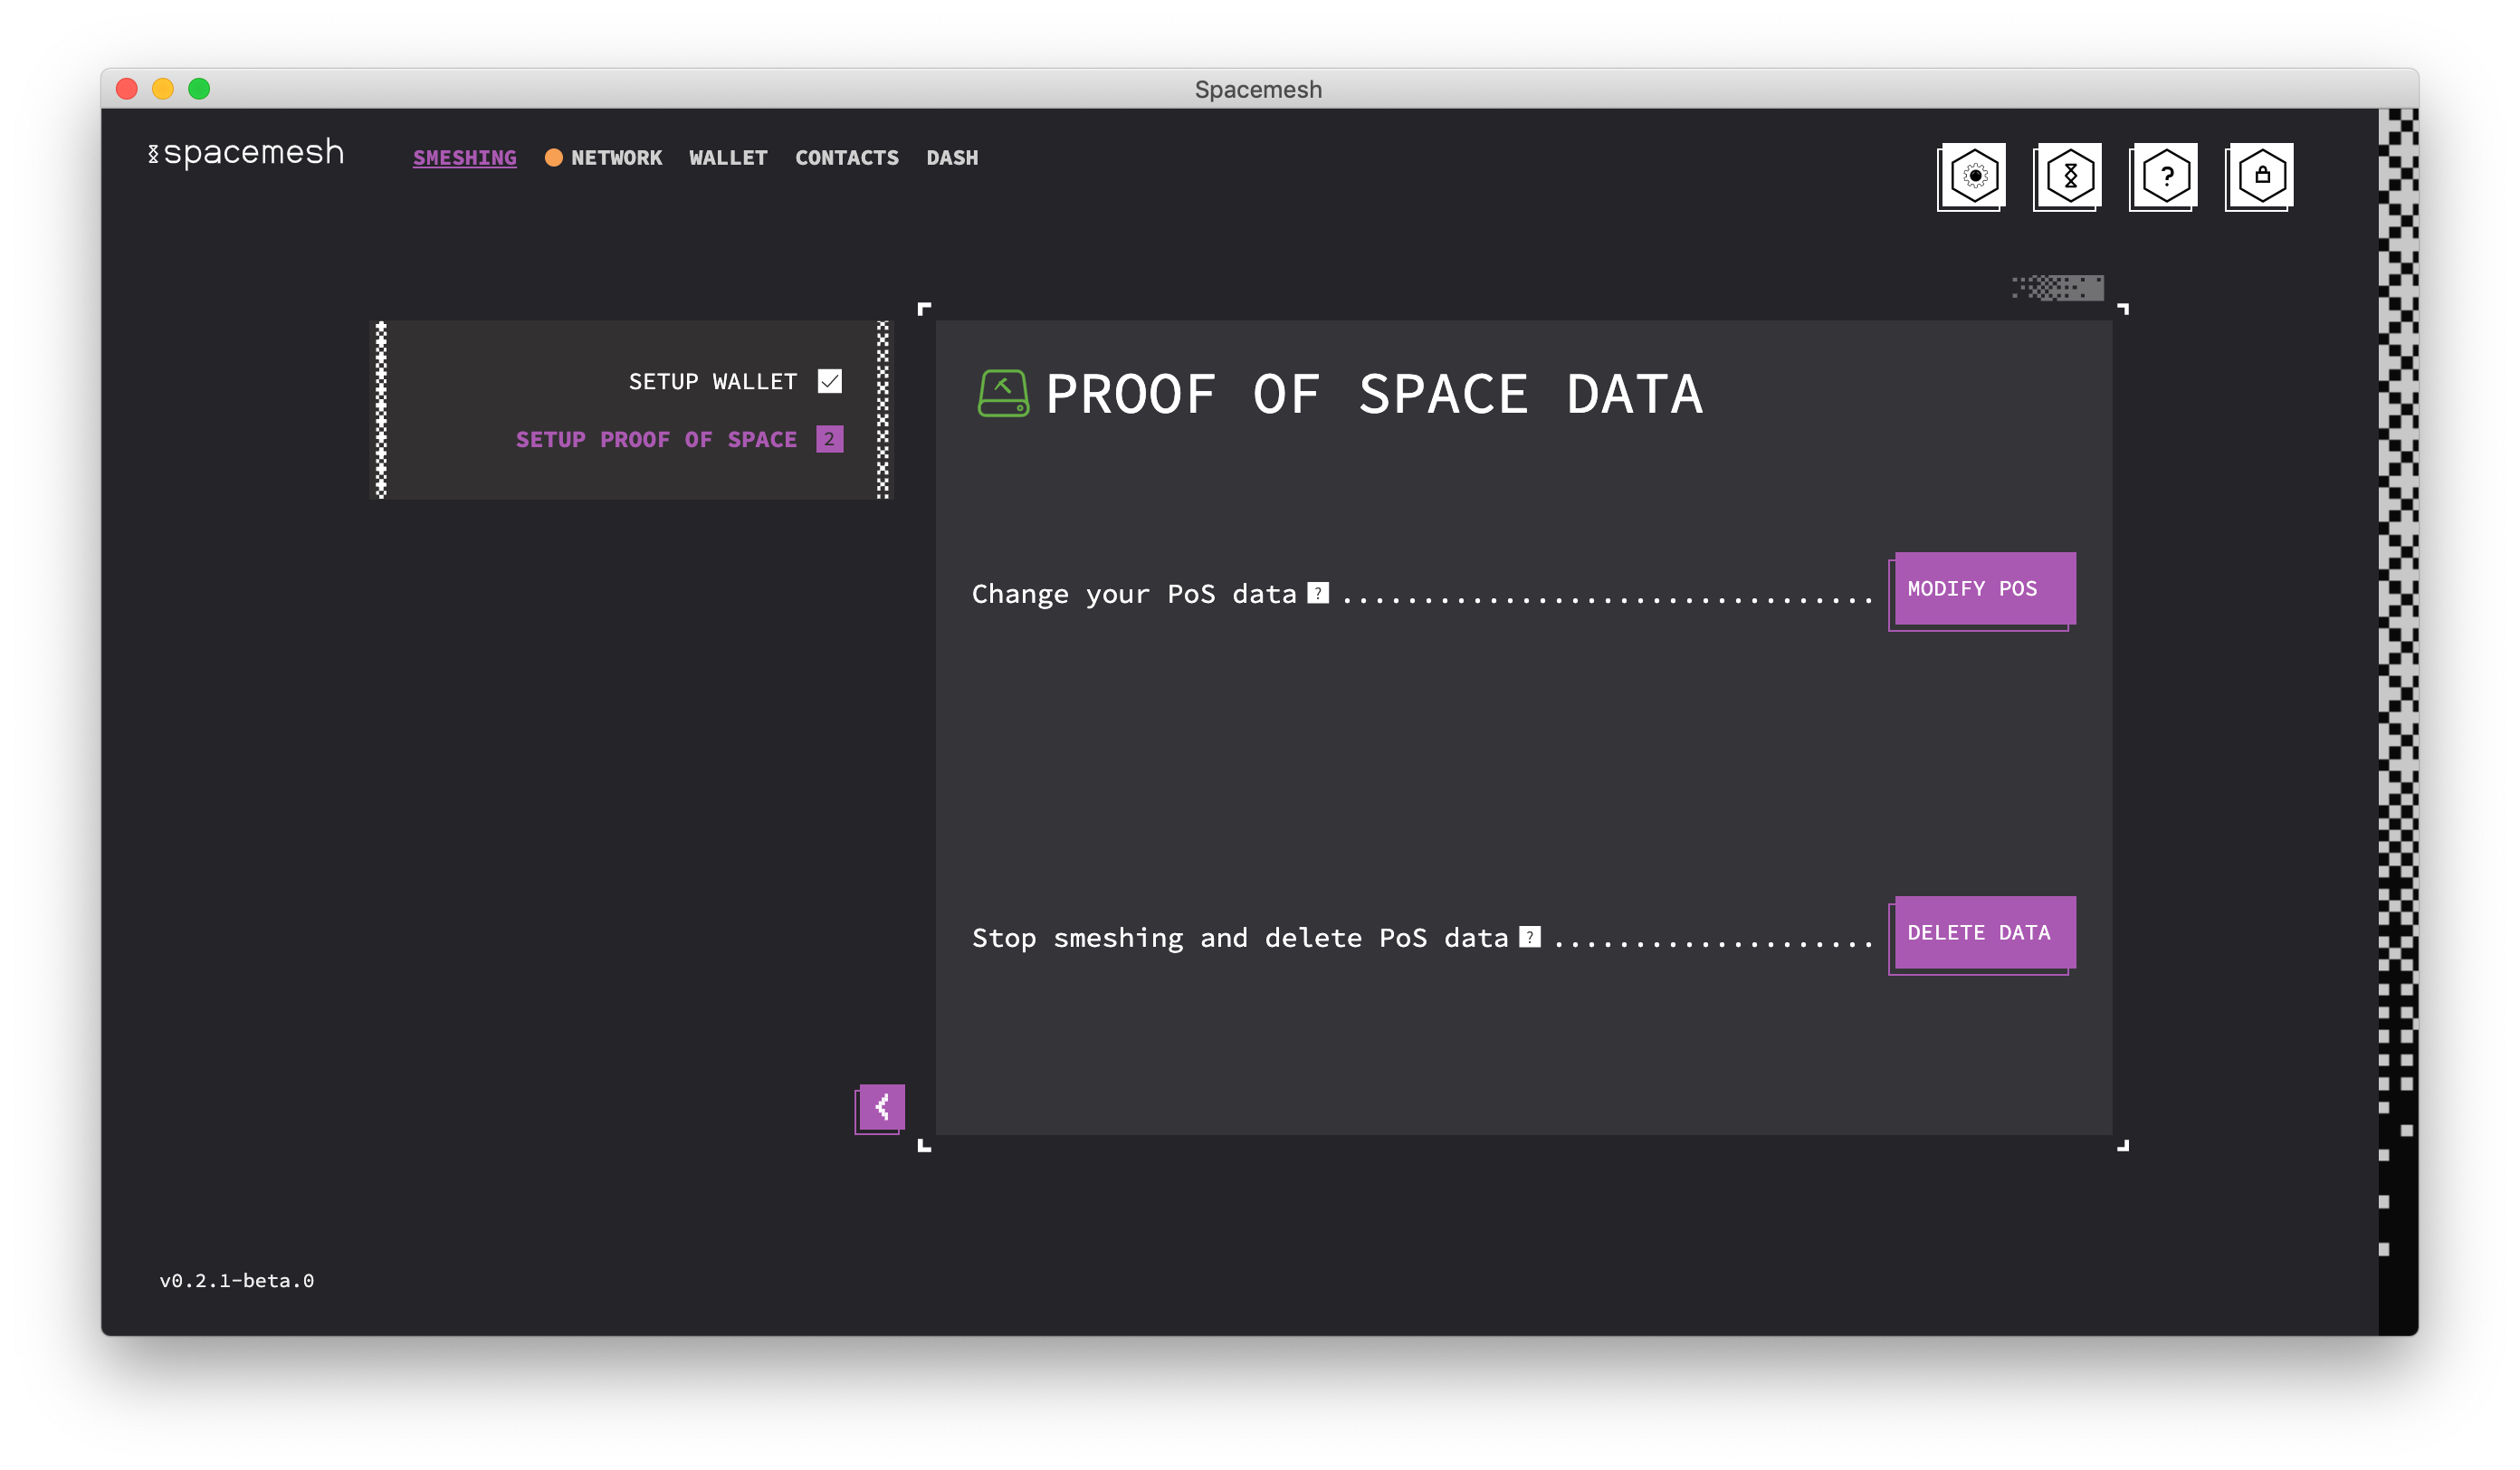The image size is (2520, 1470).
Task: Click the spacemesh logo
Action: 246,153
